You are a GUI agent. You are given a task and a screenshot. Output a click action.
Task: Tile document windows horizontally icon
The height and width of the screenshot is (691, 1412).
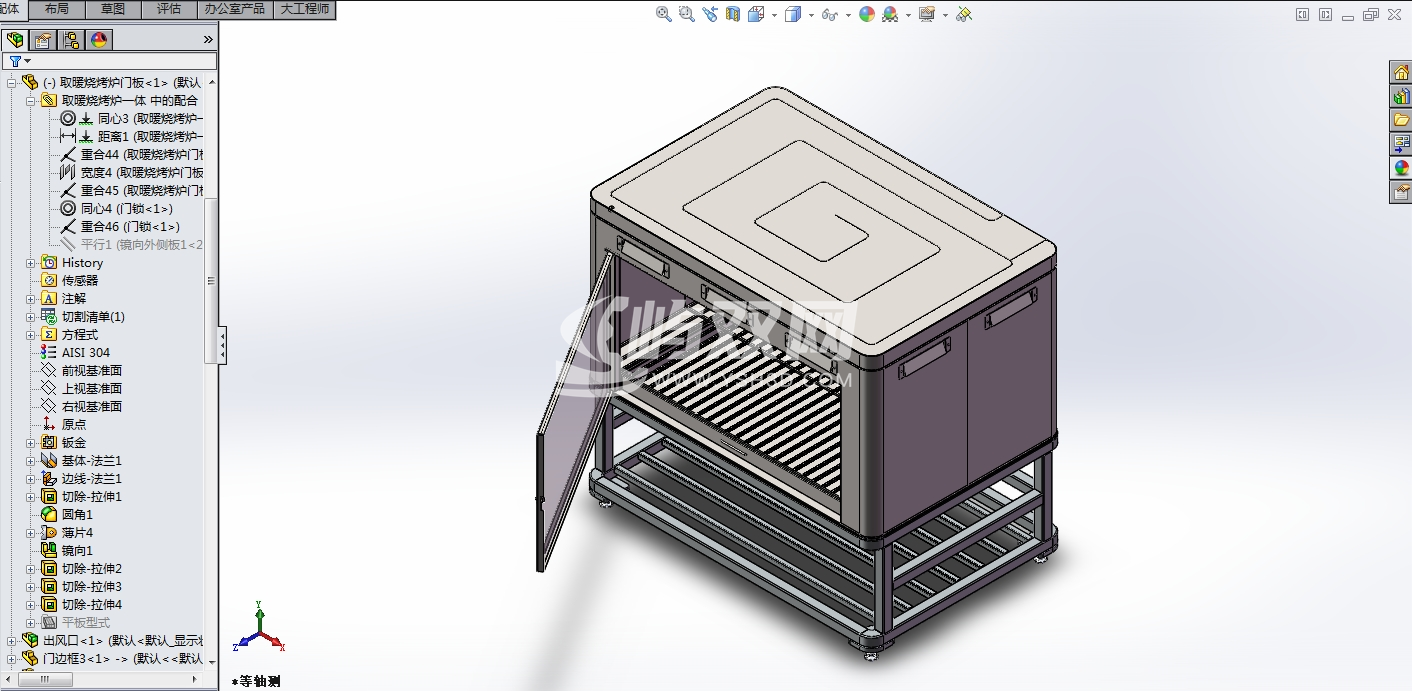tap(1302, 14)
